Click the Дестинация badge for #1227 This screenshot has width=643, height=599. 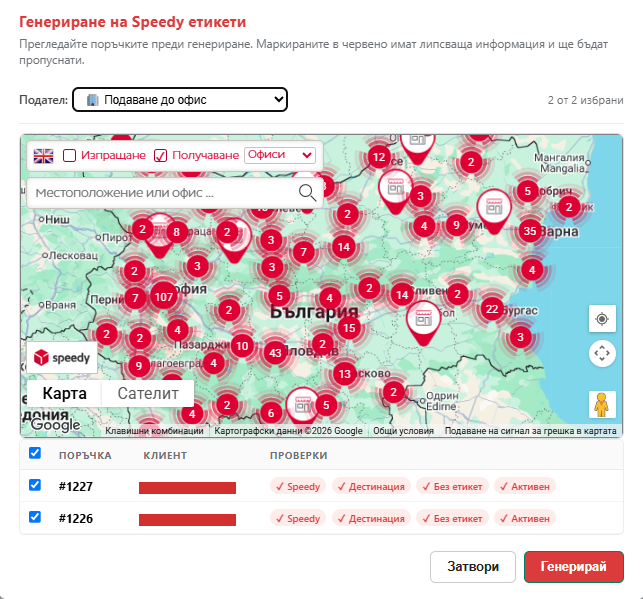click(x=371, y=486)
